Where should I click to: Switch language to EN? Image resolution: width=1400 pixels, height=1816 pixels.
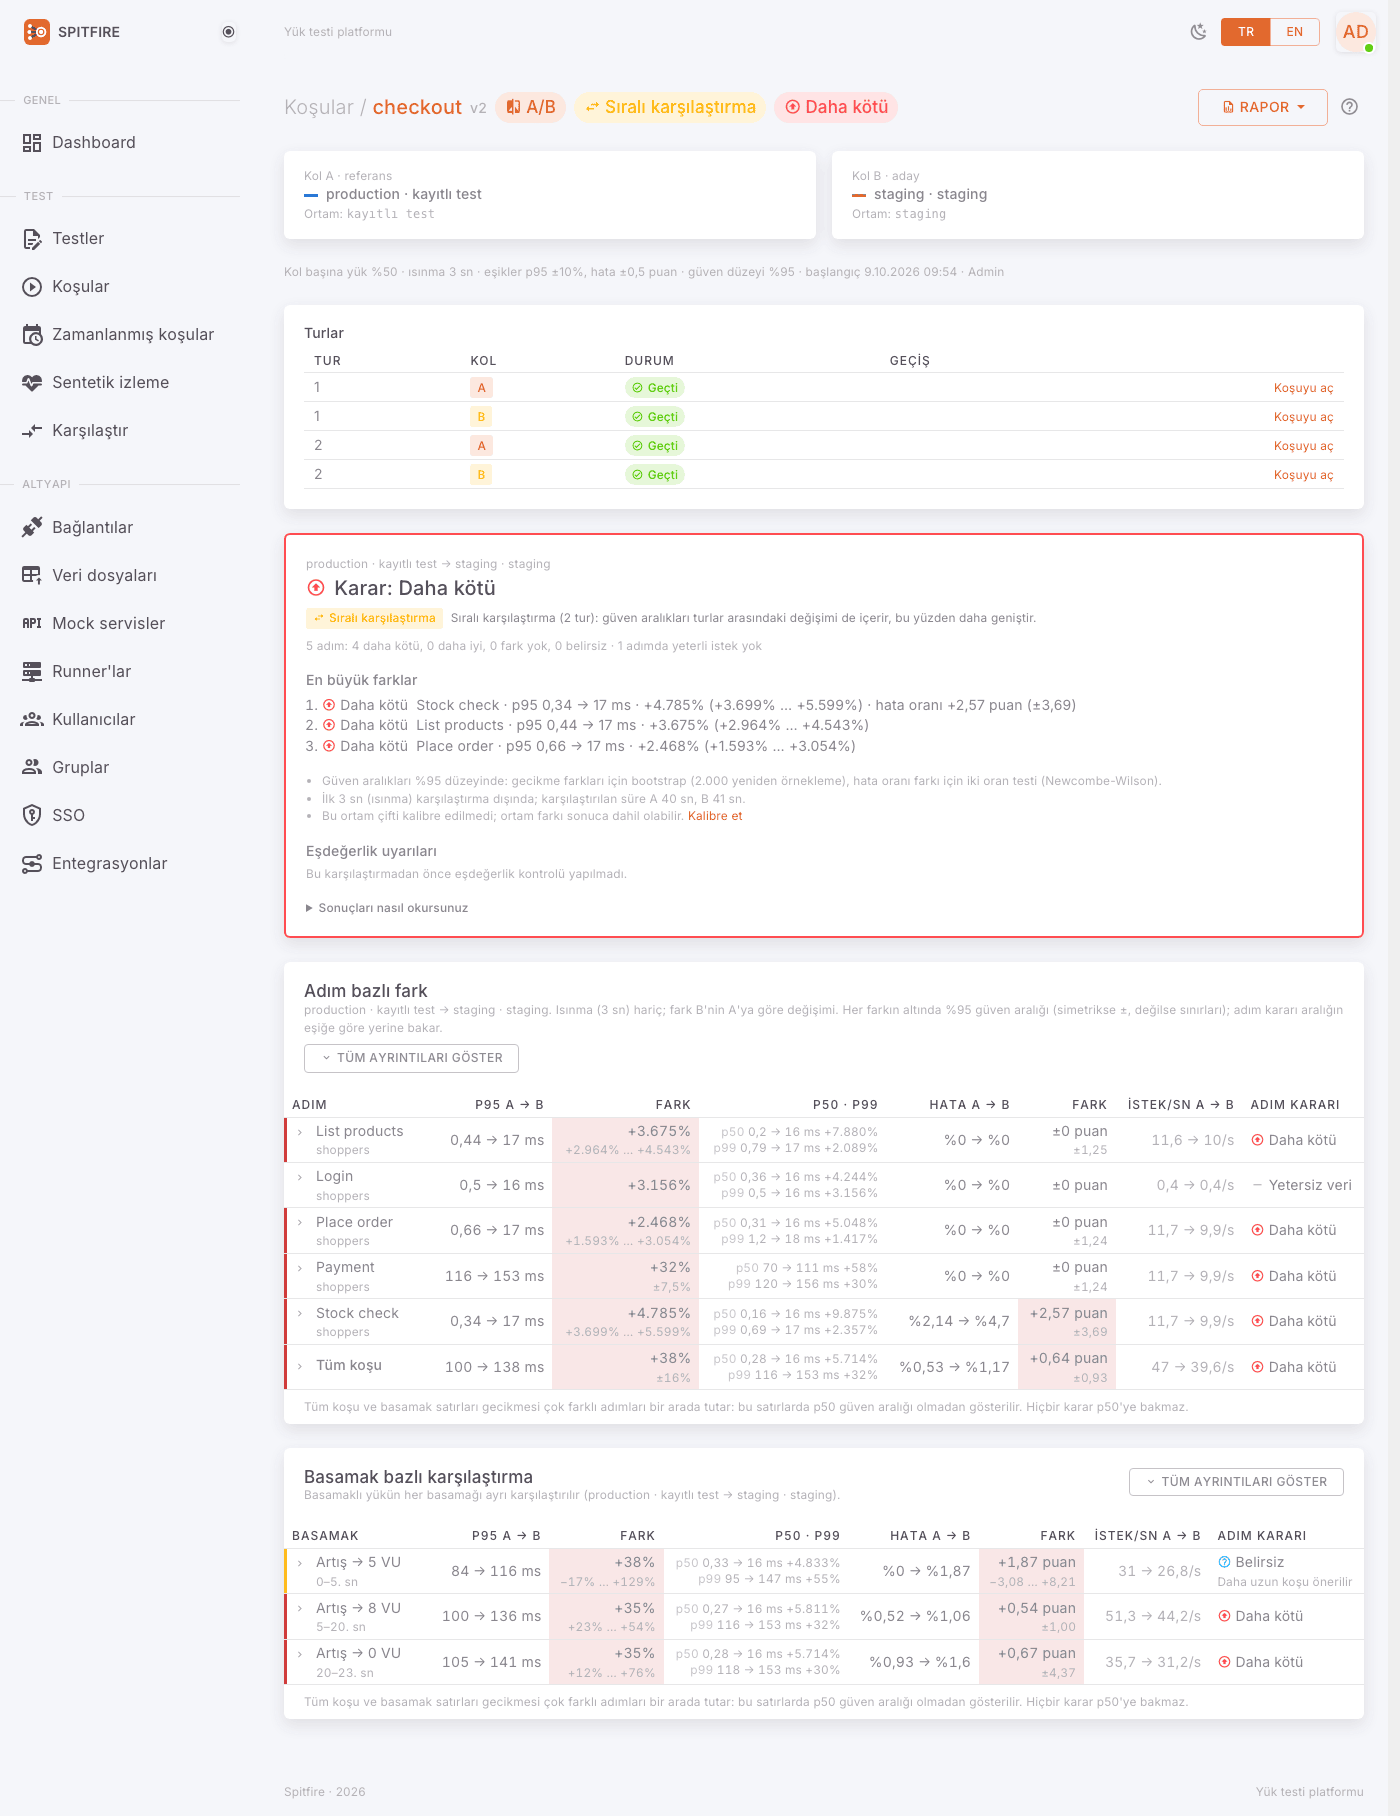click(x=1295, y=32)
